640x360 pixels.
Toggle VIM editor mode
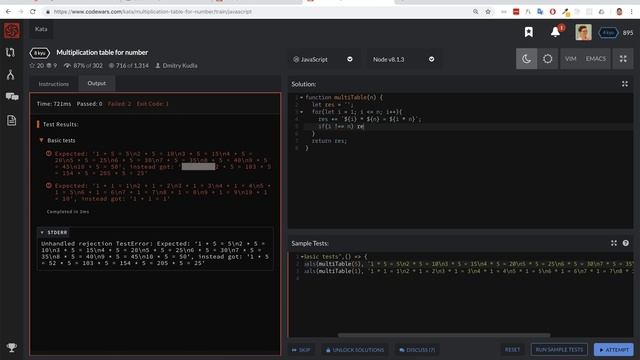tap(571, 59)
